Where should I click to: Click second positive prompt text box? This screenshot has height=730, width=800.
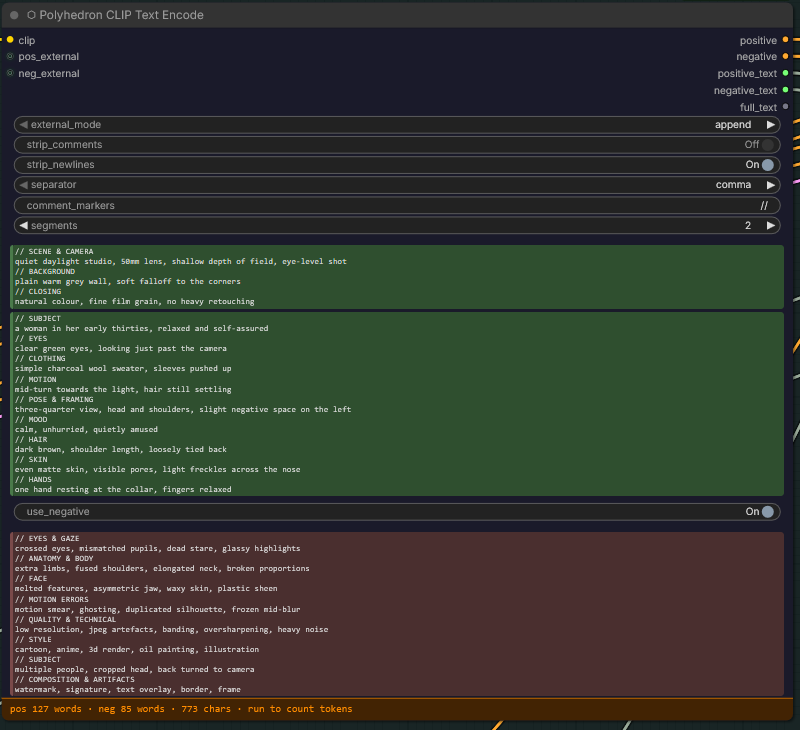[x=397, y=404]
